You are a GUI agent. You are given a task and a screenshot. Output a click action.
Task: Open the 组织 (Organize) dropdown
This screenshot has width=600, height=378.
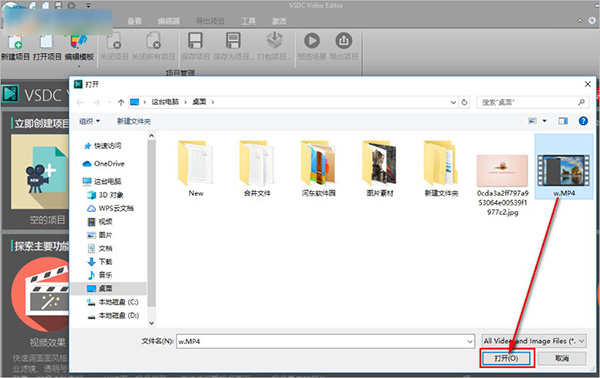[90, 121]
